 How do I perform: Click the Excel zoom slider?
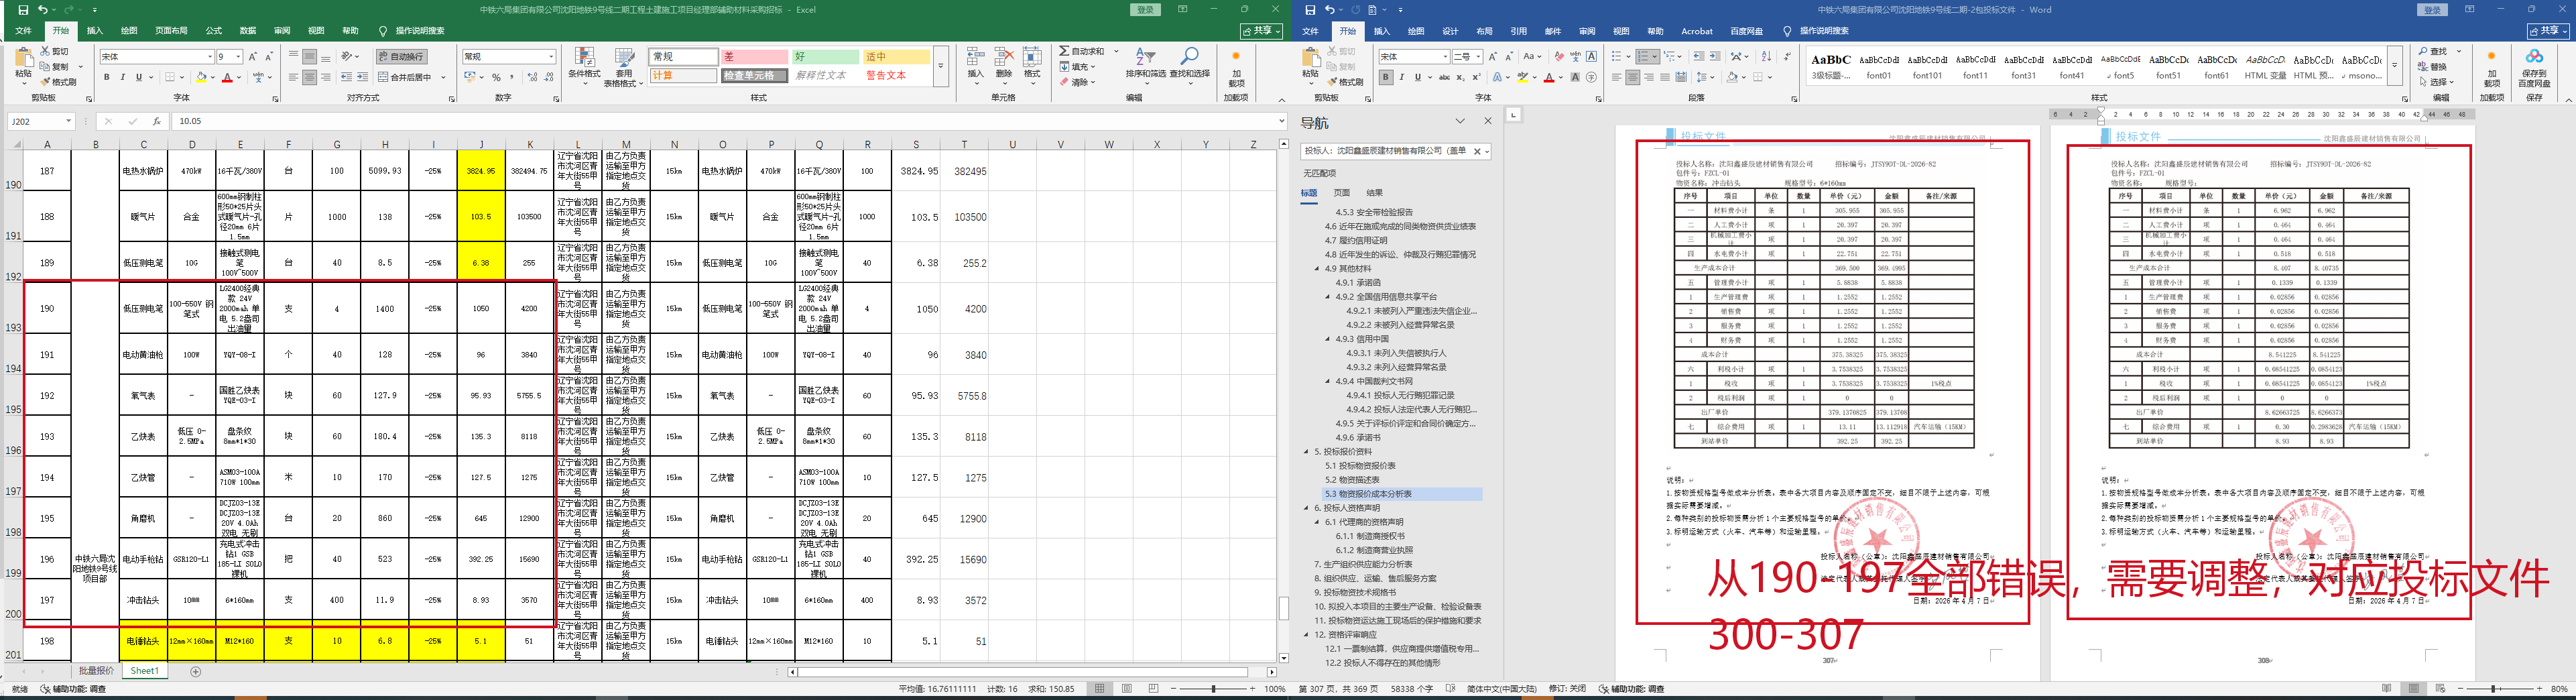[1214, 689]
